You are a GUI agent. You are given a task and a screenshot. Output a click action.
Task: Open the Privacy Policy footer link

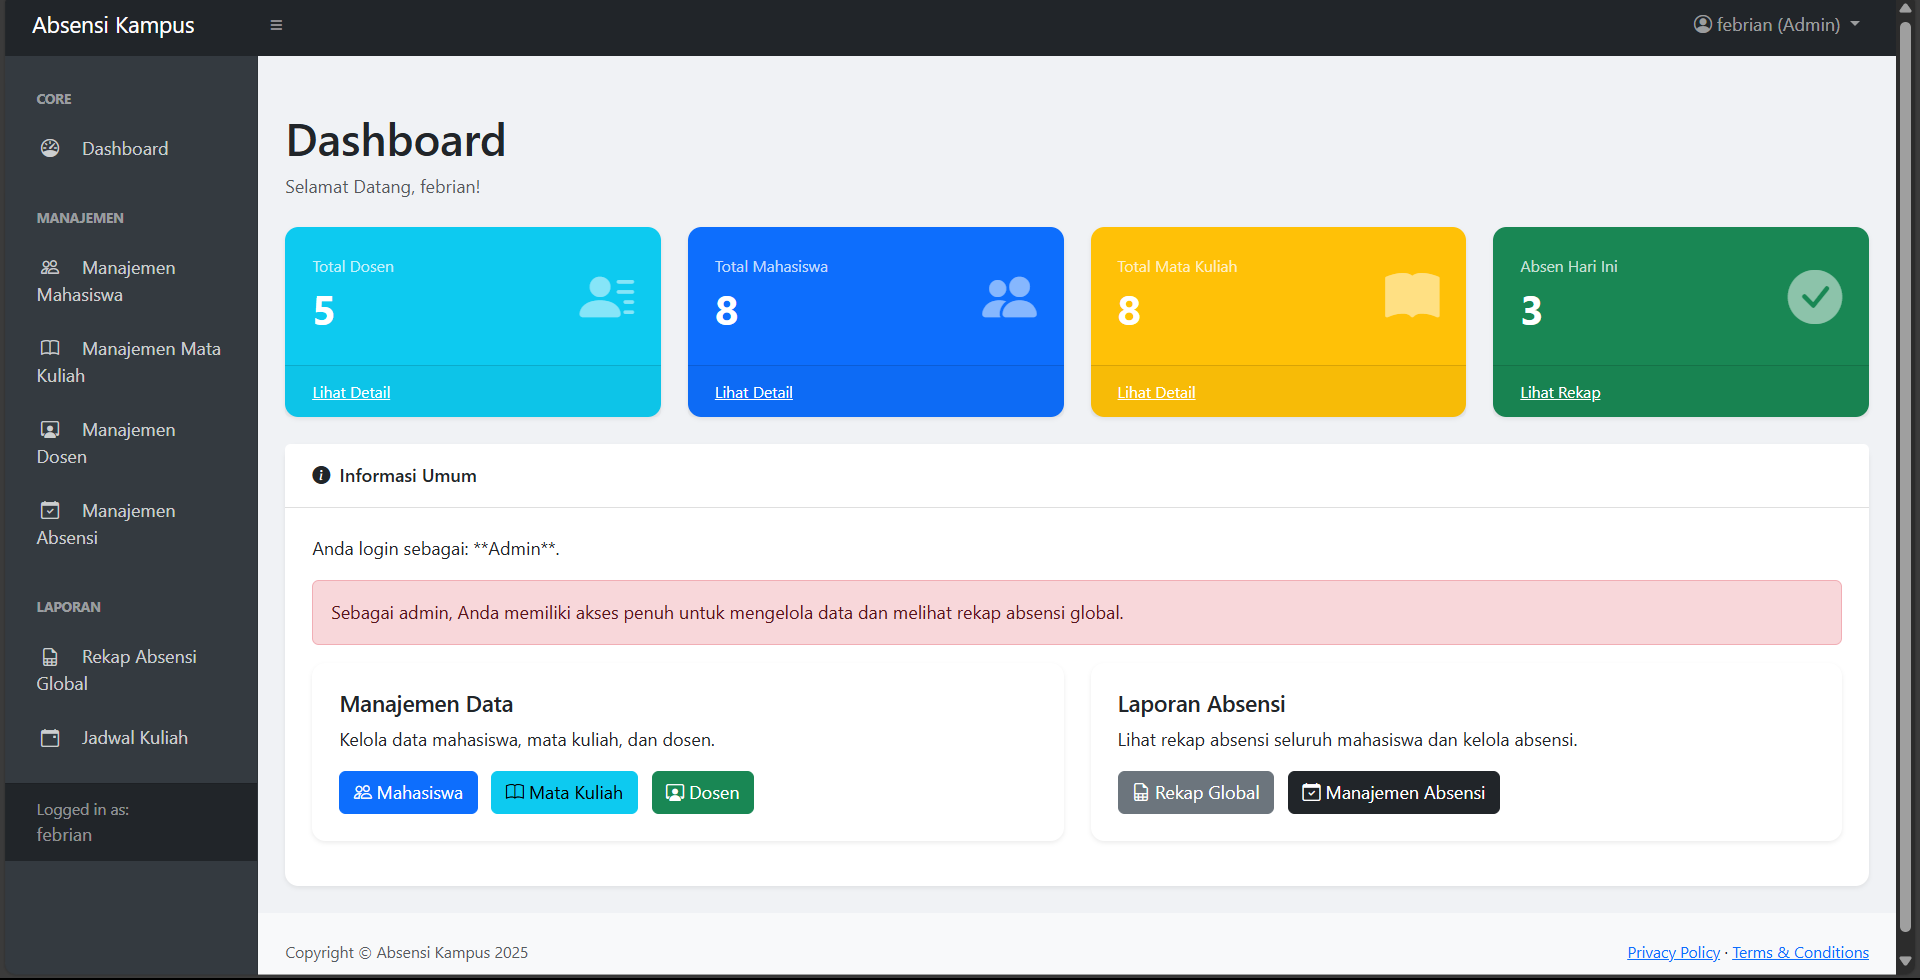pyautogui.click(x=1673, y=953)
